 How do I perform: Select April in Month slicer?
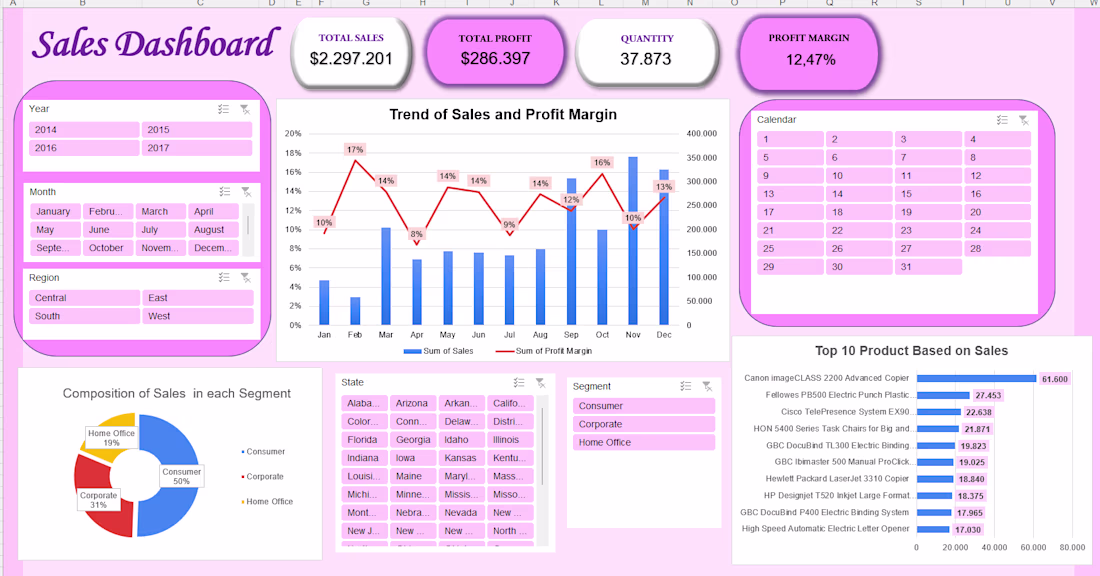(213, 211)
